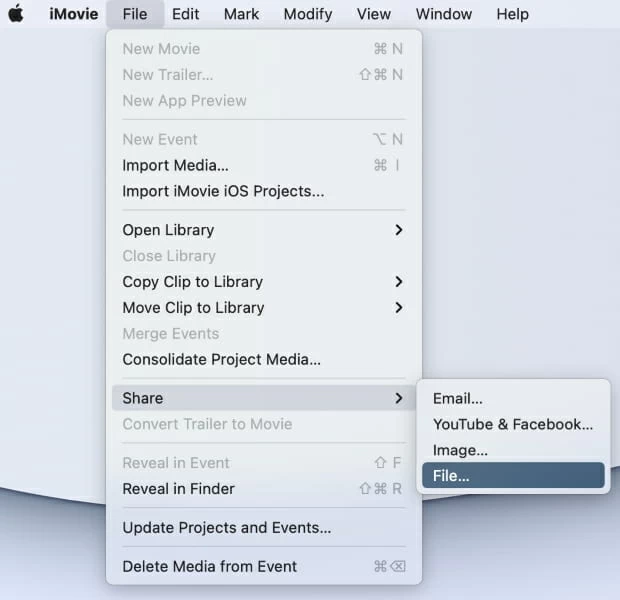Screen dimensions: 620x600
Task: Open the Apple menu
Action: coord(16,14)
